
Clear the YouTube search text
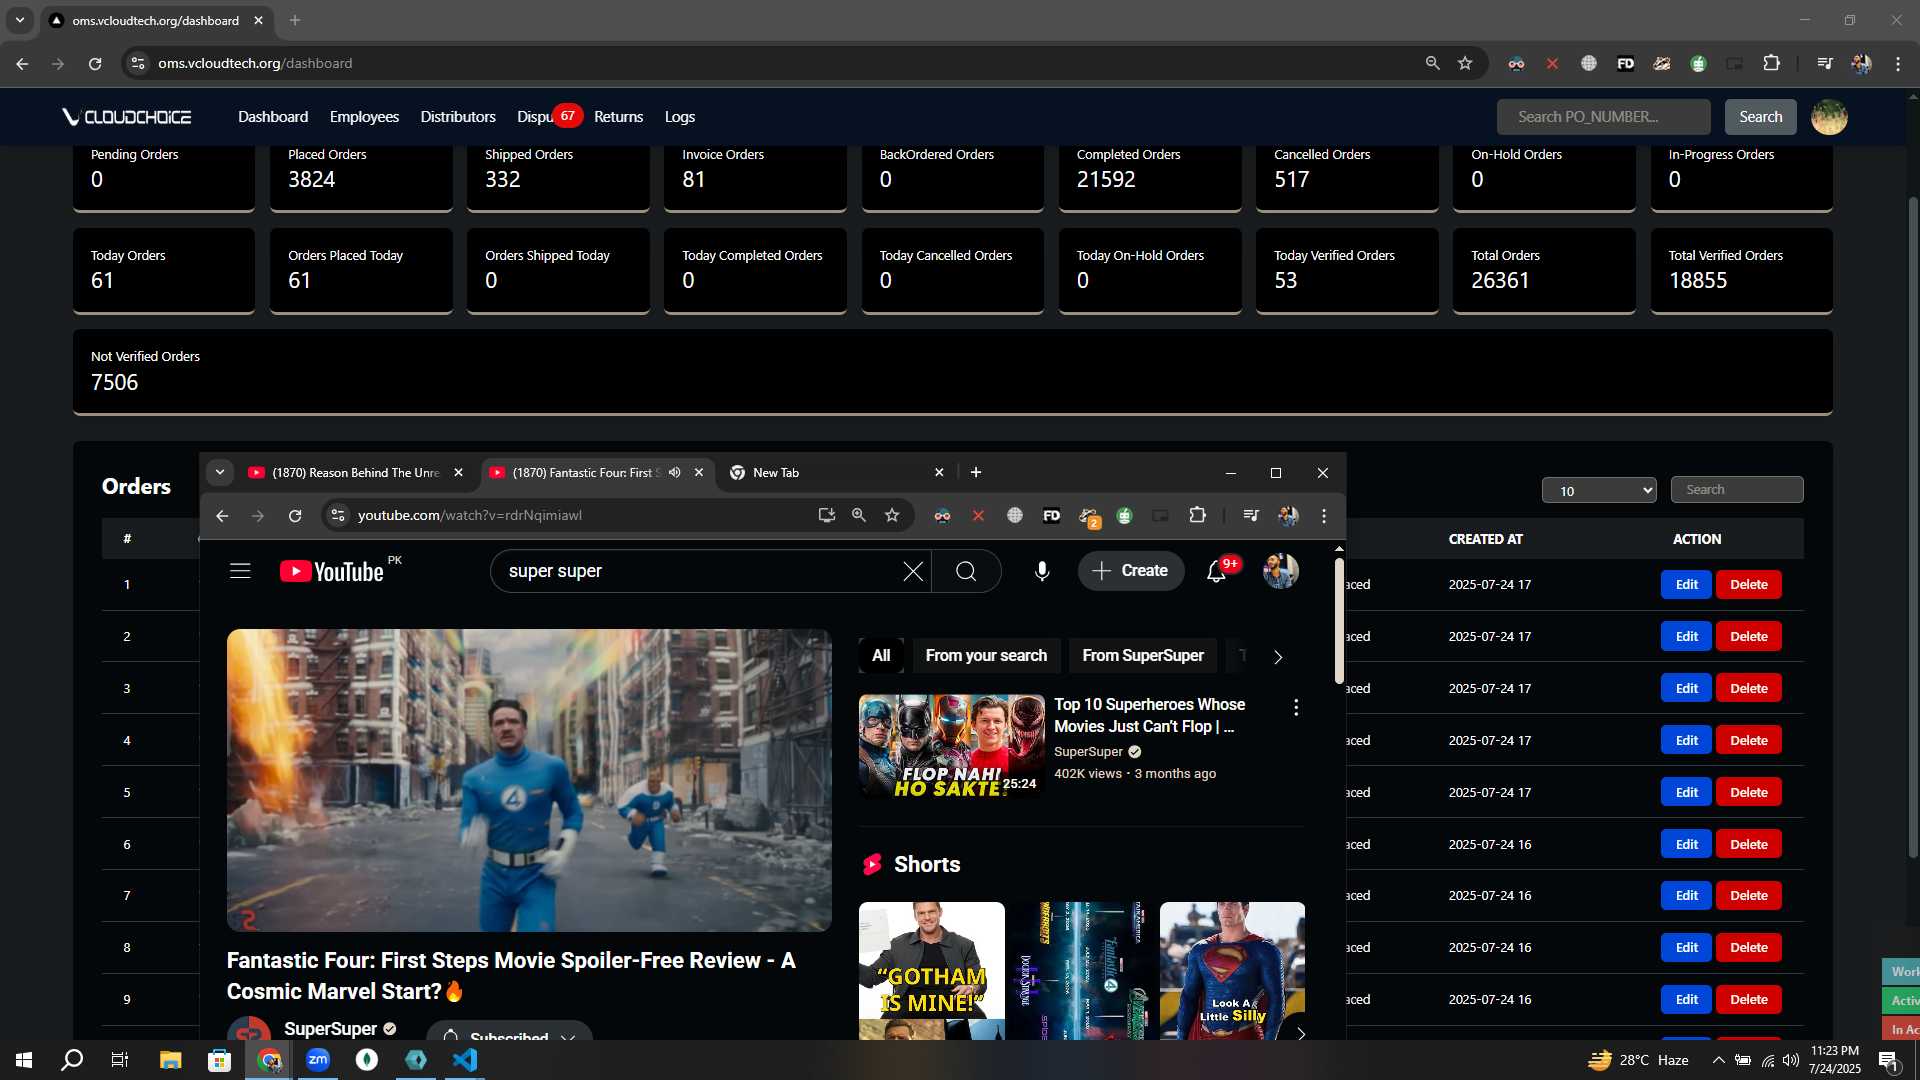[912, 571]
